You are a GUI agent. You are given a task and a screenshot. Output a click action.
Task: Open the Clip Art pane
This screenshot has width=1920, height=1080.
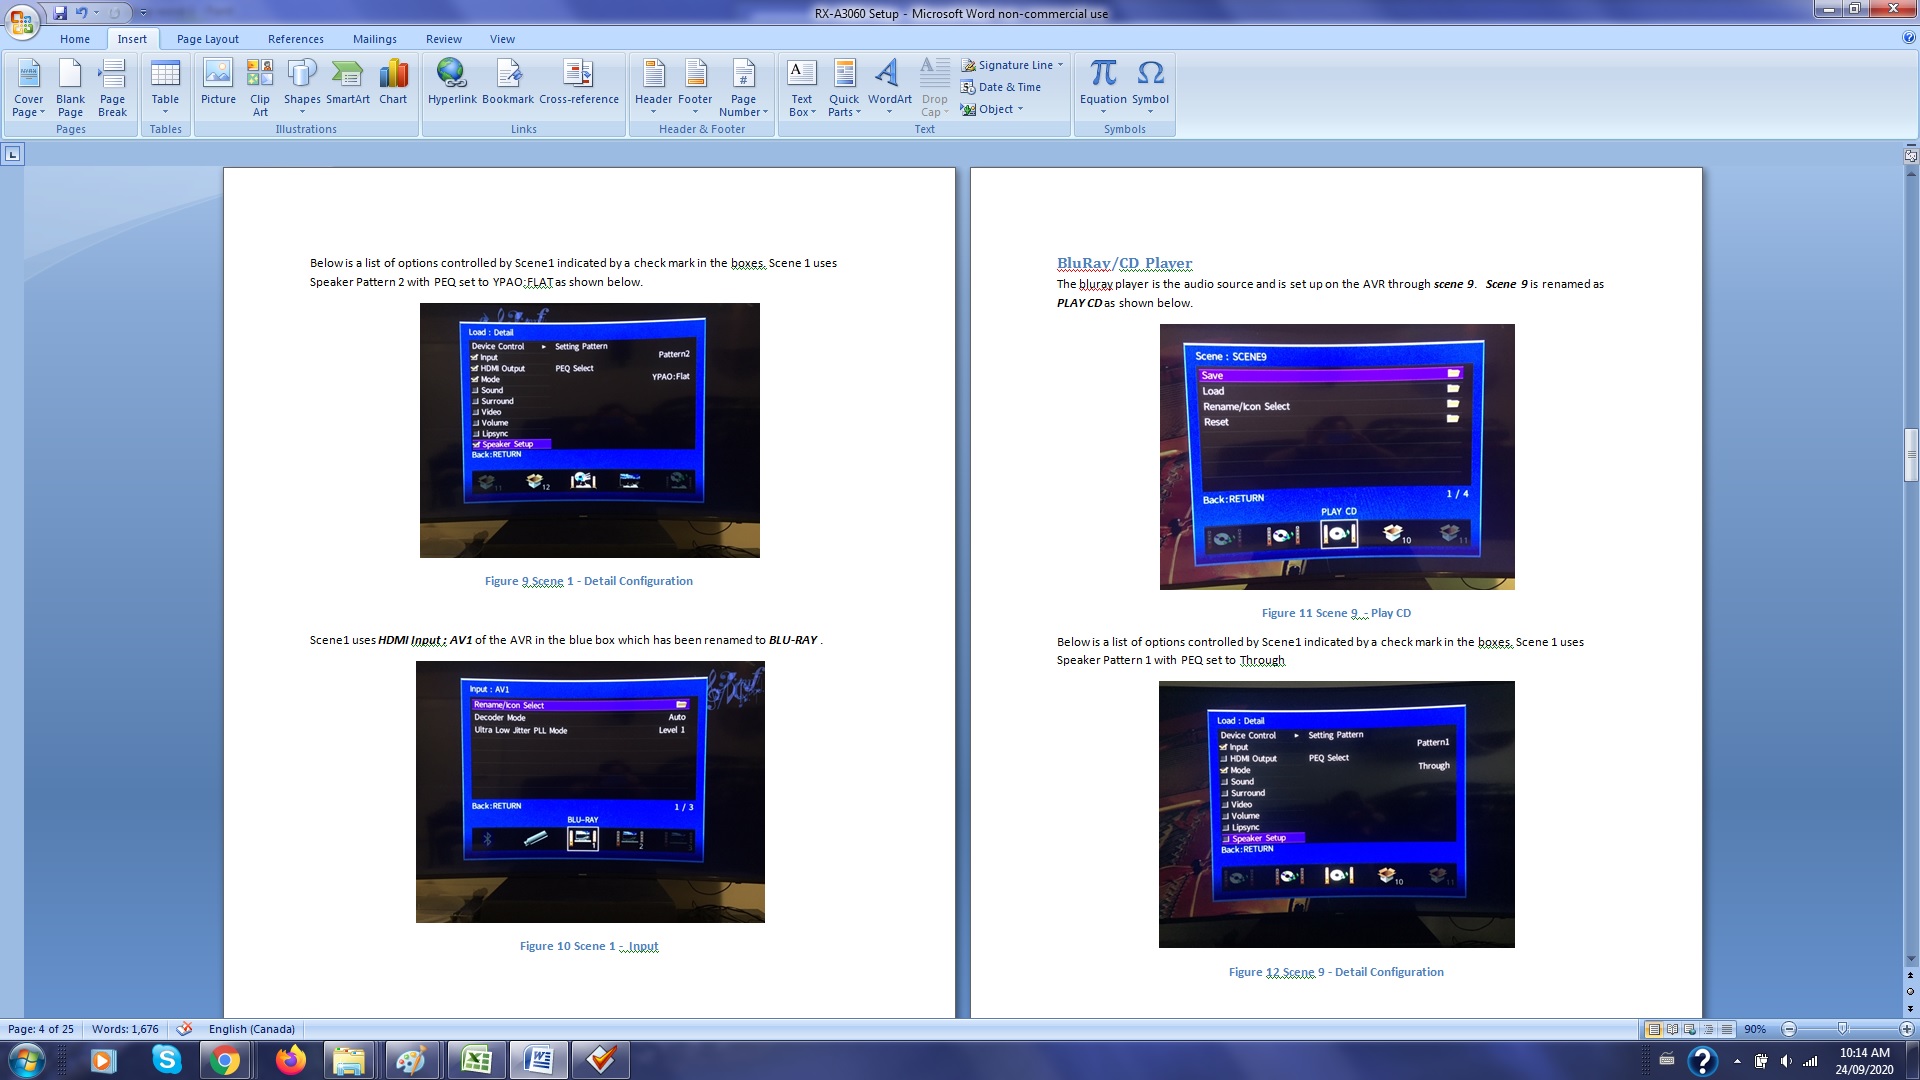pos(260,88)
